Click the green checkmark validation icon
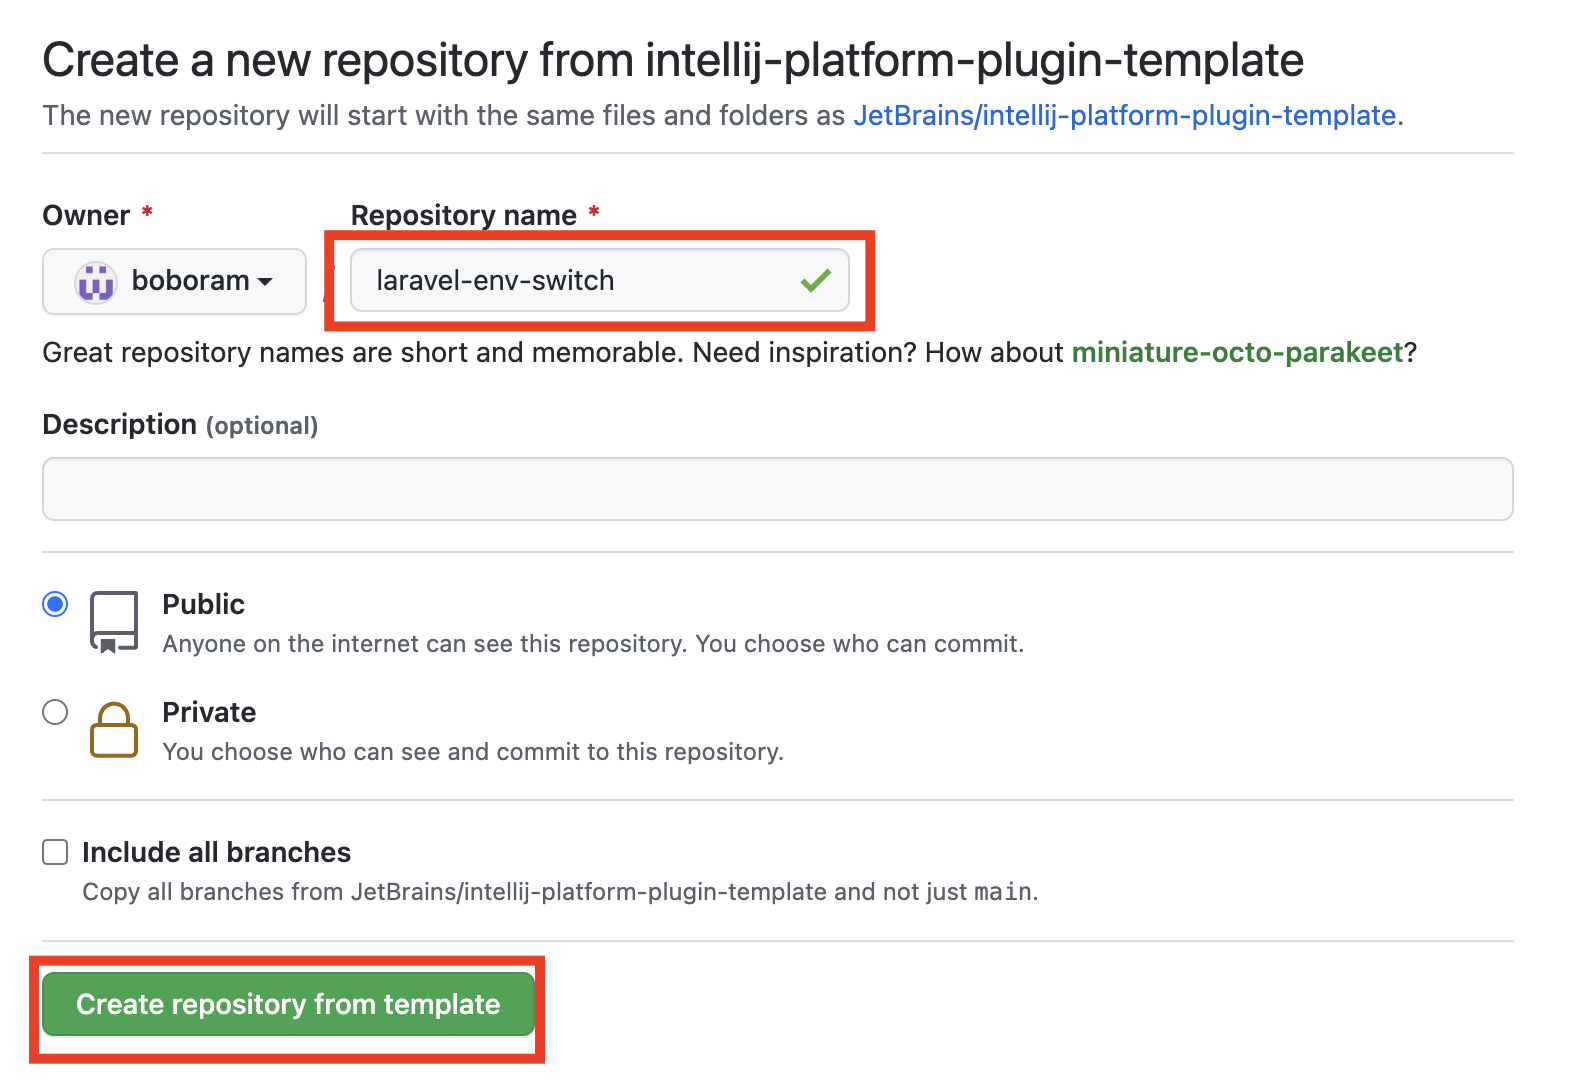The image size is (1584, 1084). click(x=816, y=281)
